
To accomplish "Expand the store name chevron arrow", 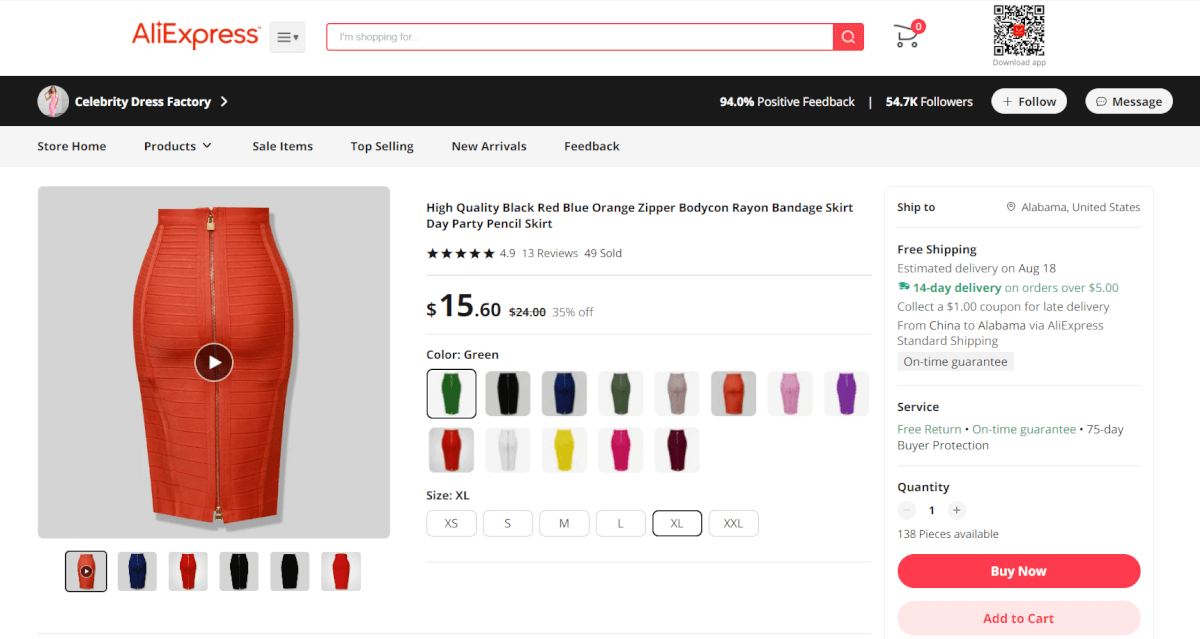I will click(x=224, y=101).
